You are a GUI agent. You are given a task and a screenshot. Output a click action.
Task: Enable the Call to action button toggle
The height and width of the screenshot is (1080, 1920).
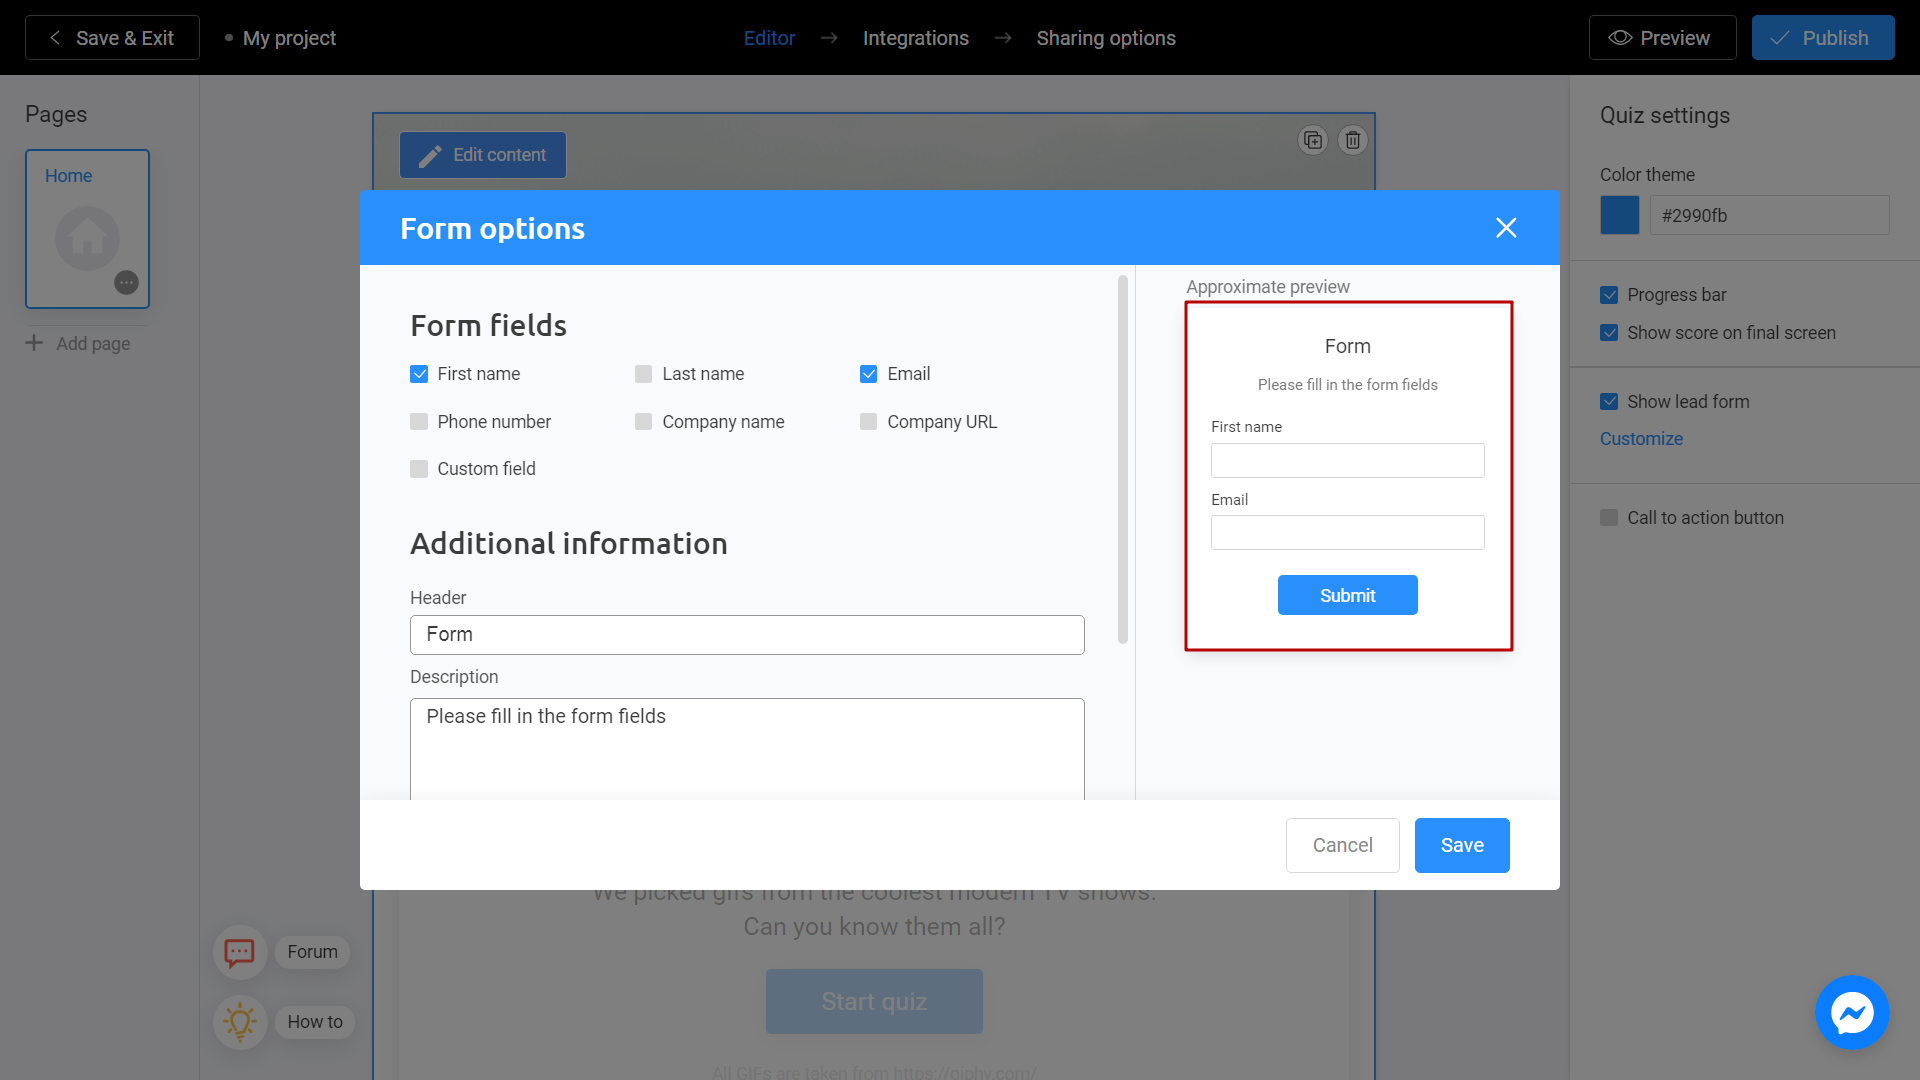point(1609,517)
